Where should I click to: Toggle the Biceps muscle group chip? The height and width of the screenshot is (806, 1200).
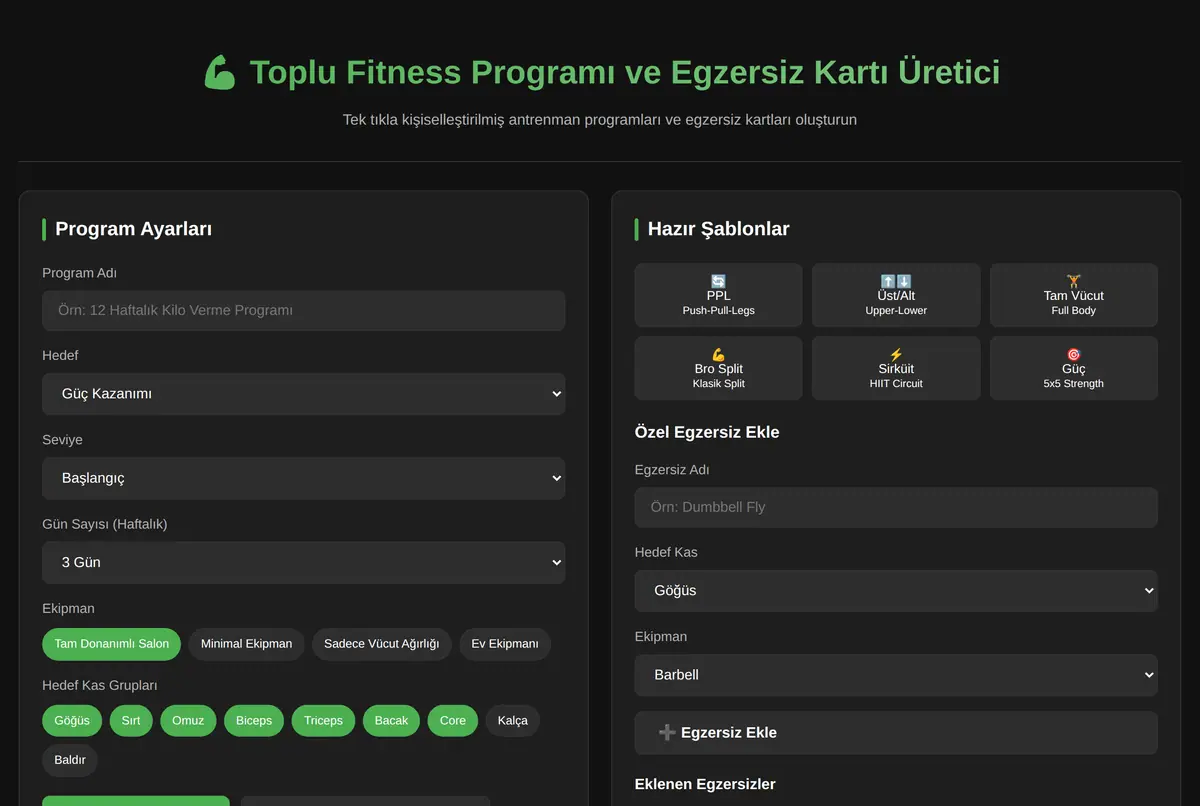coord(254,720)
